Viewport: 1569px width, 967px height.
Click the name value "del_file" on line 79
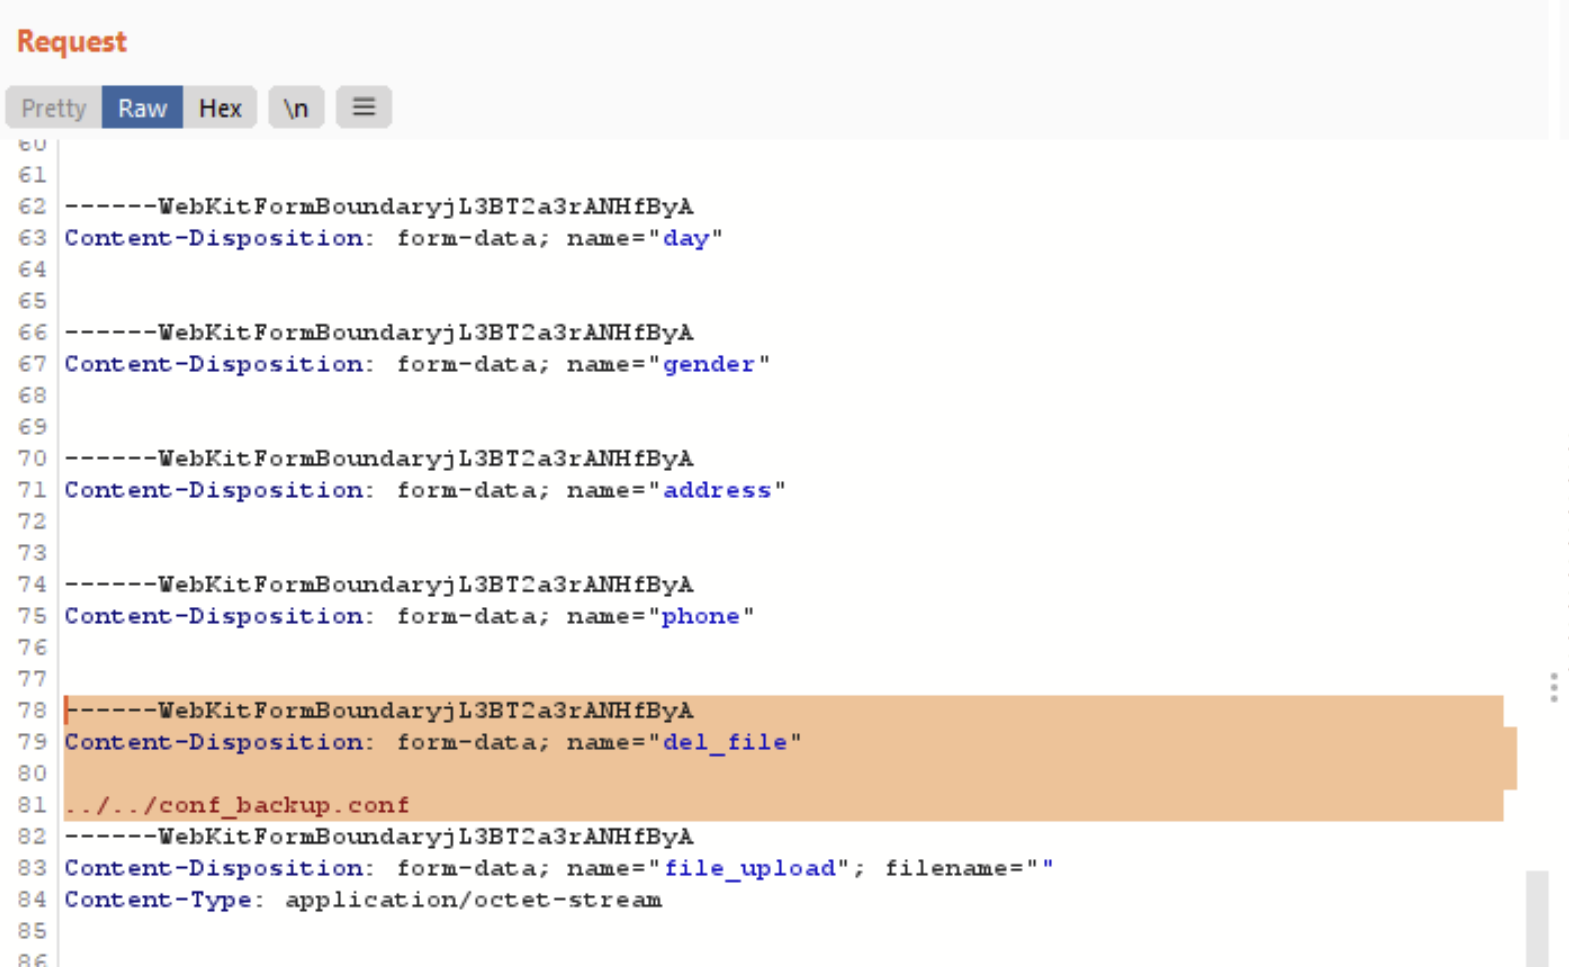(x=725, y=742)
